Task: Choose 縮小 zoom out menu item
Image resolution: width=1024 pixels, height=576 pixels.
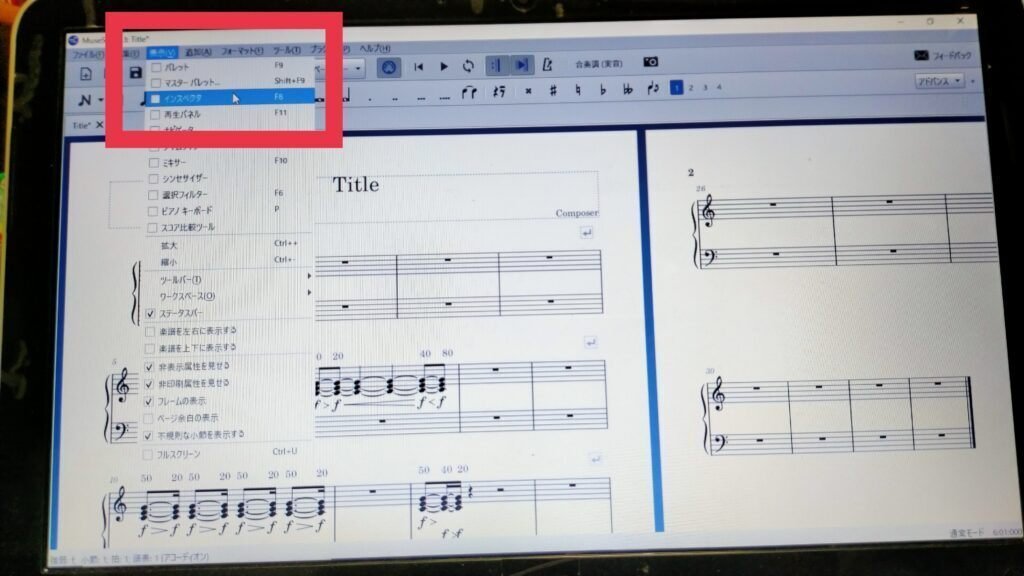Action: click(228, 261)
